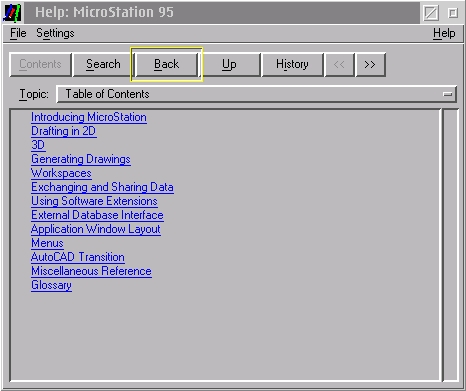Screen dimensions: 466x391
Task: Maximize the Help window
Action: (452, 13)
